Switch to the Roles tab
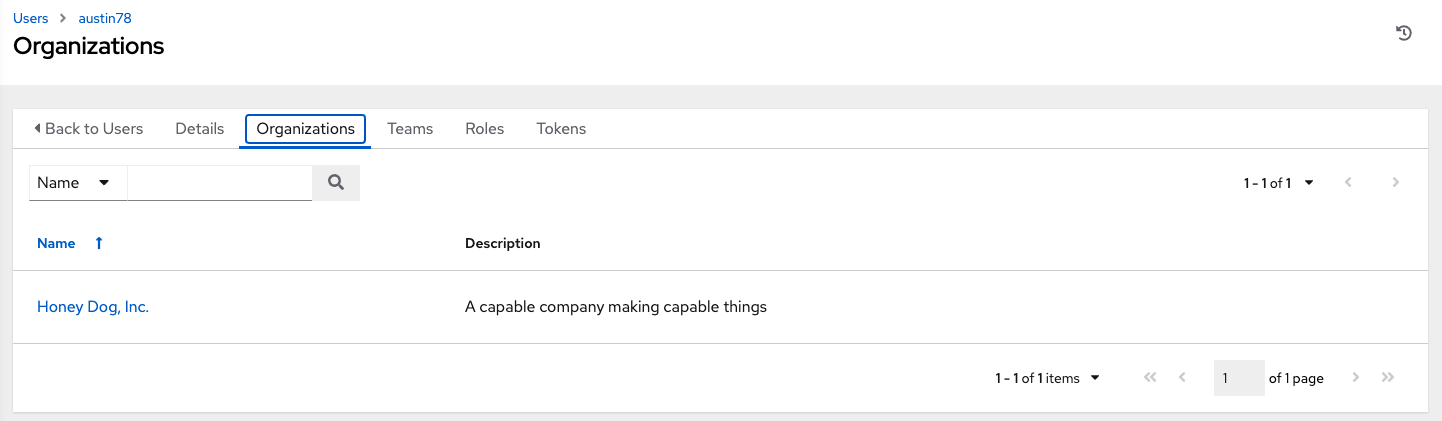 tap(484, 129)
